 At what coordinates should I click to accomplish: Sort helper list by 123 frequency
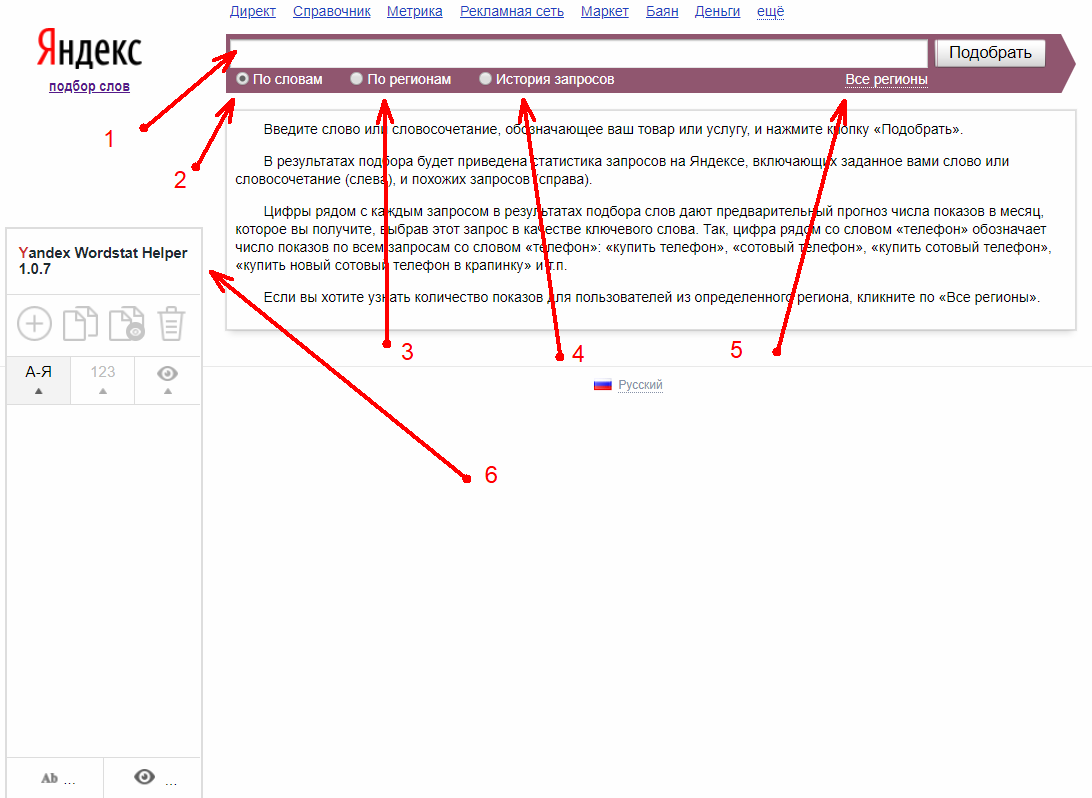(102, 380)
